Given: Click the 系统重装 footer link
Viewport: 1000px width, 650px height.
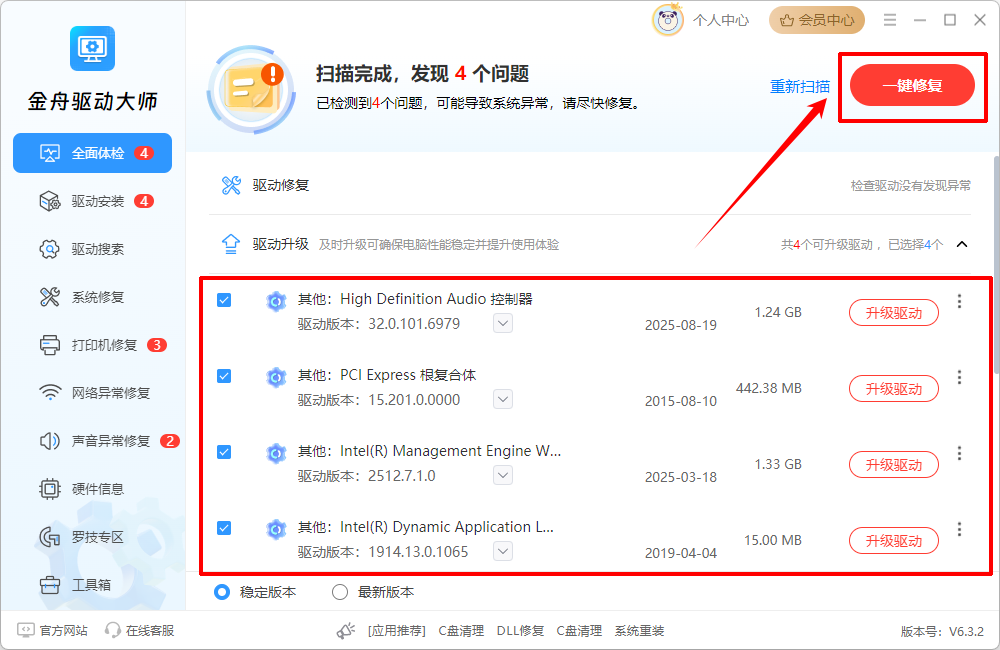Looking at the screenshot, I should click(639, 631).
